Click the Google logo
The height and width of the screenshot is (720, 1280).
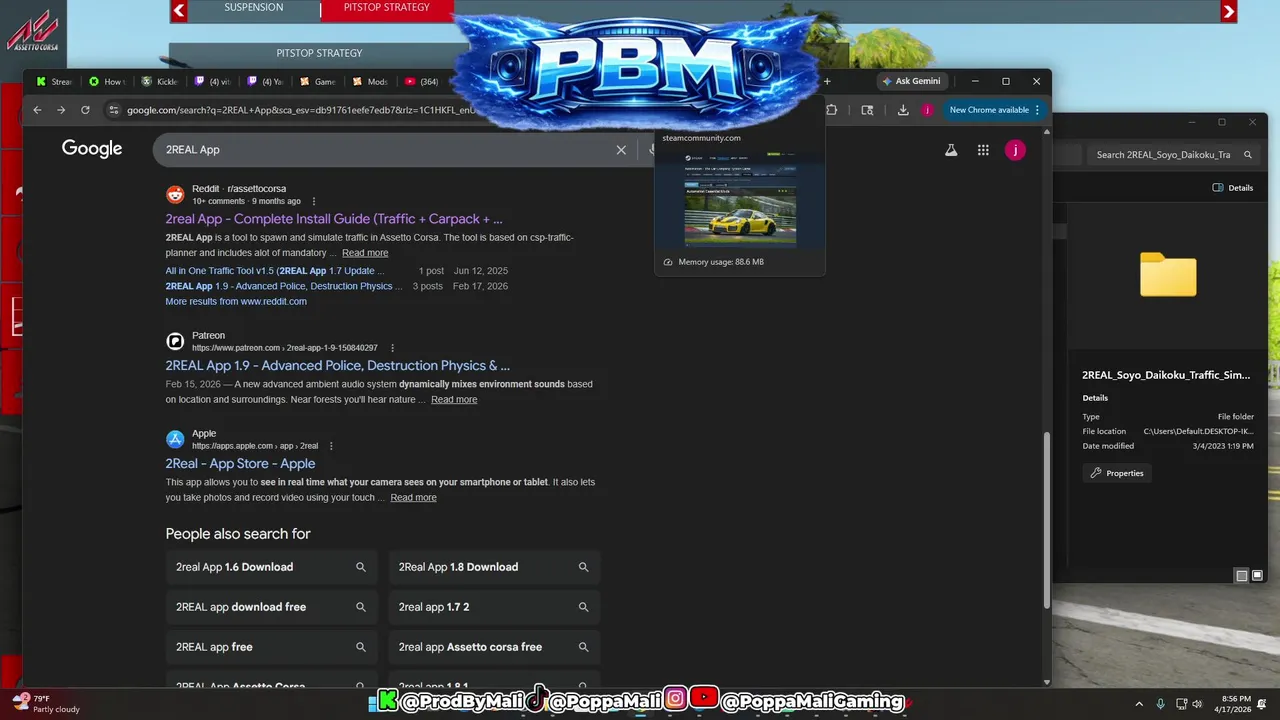click(x=92, y=149)
